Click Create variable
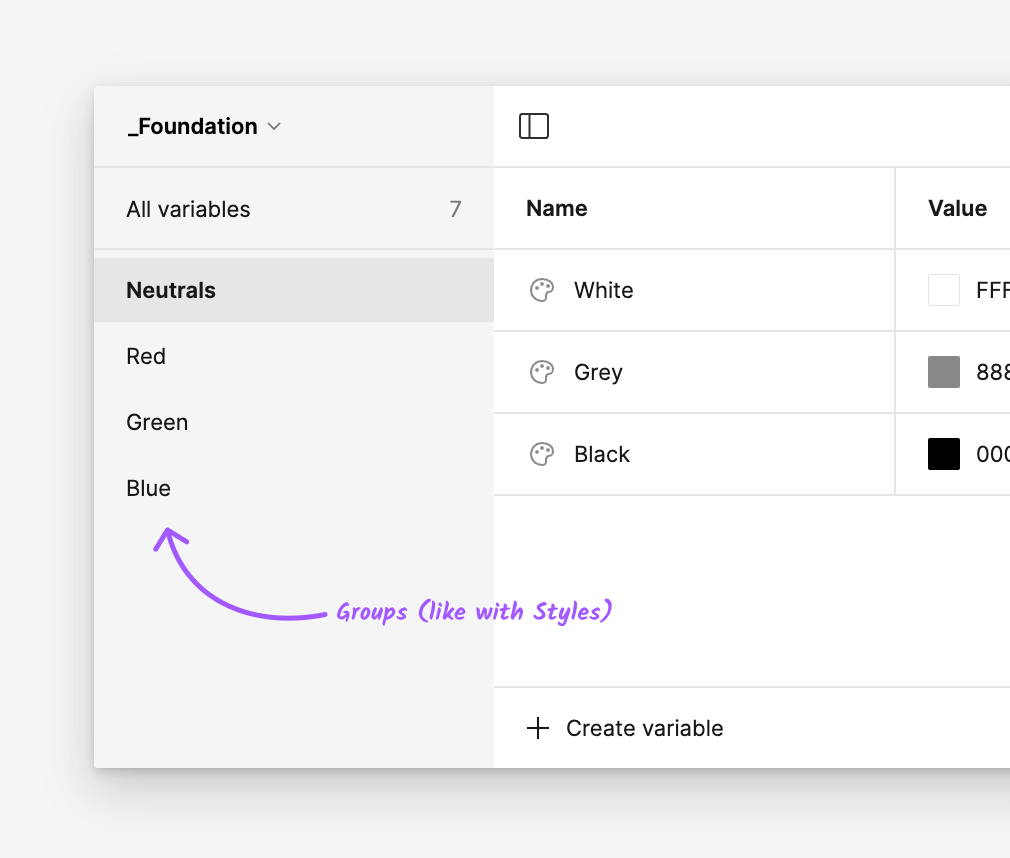Image resolution: width=1010 pixels, height=858 pixels. pyautogui.click(x=644, y=728)
